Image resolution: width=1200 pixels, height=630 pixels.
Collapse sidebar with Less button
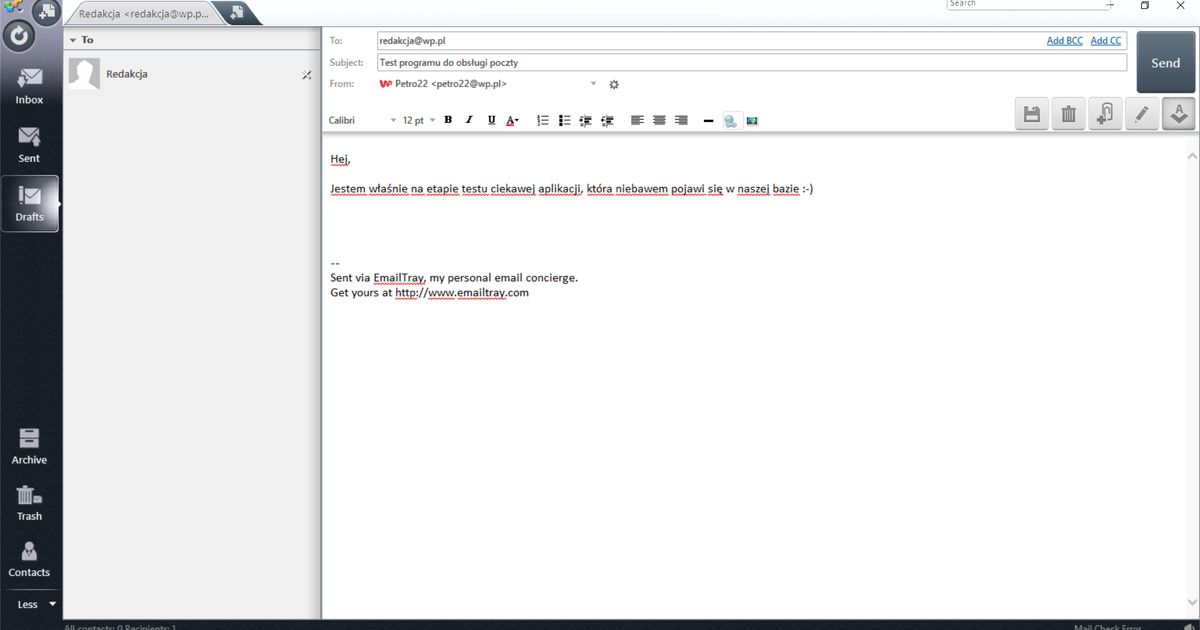pos(37,604)
